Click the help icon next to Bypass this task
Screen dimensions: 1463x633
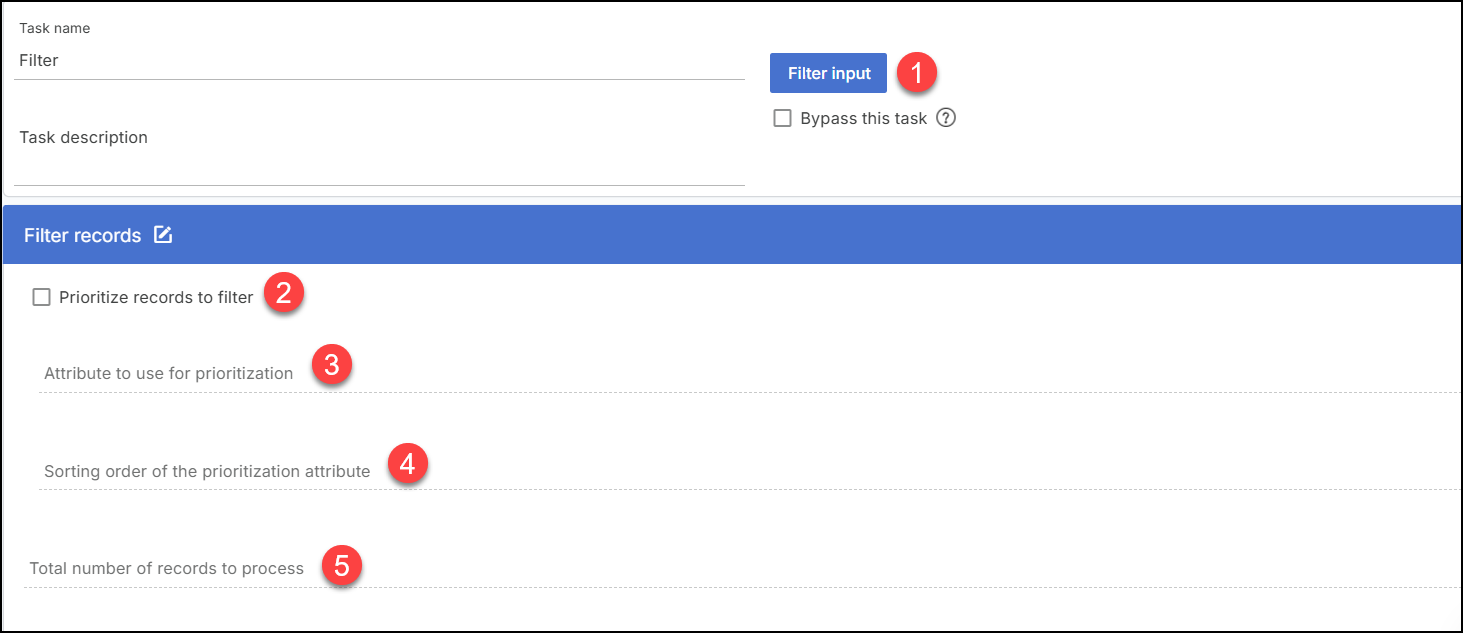click(944, 118)
